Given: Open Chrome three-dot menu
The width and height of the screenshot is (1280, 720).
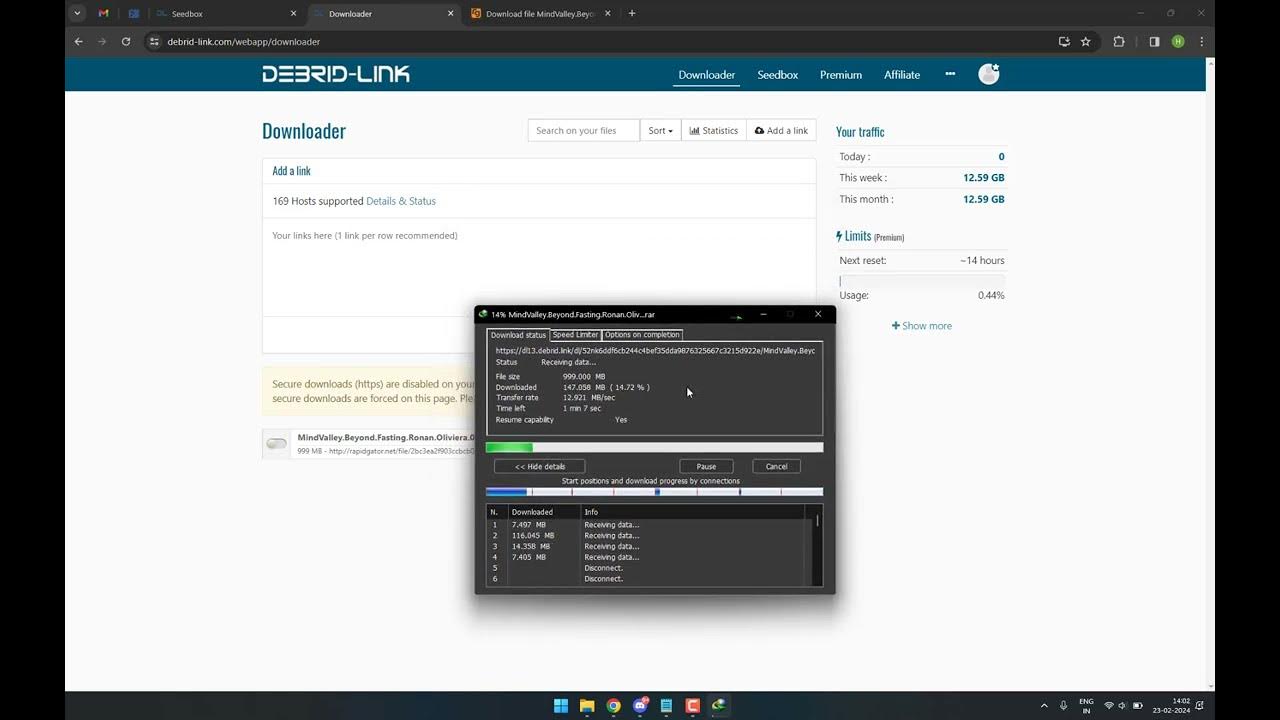Looking at the screenshot, I should pyautogui.click(x=1201, y=42).
